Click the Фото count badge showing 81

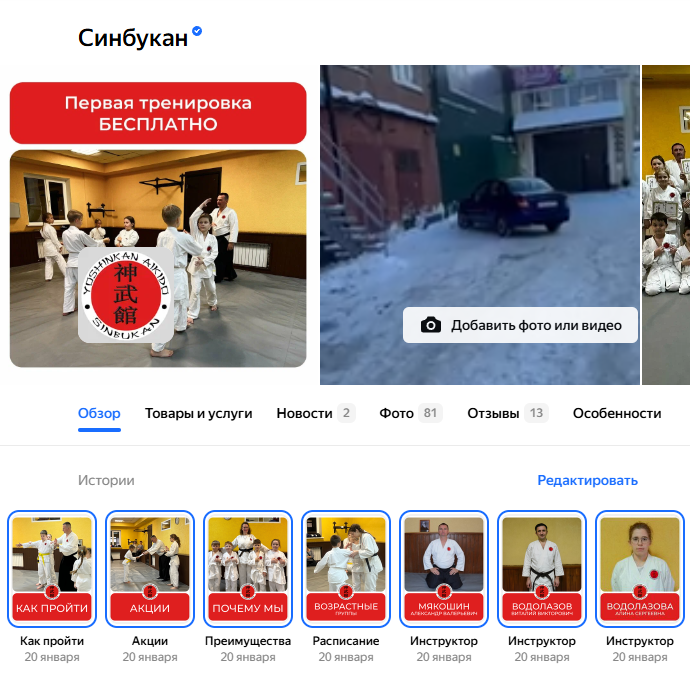tap(430, 413)
